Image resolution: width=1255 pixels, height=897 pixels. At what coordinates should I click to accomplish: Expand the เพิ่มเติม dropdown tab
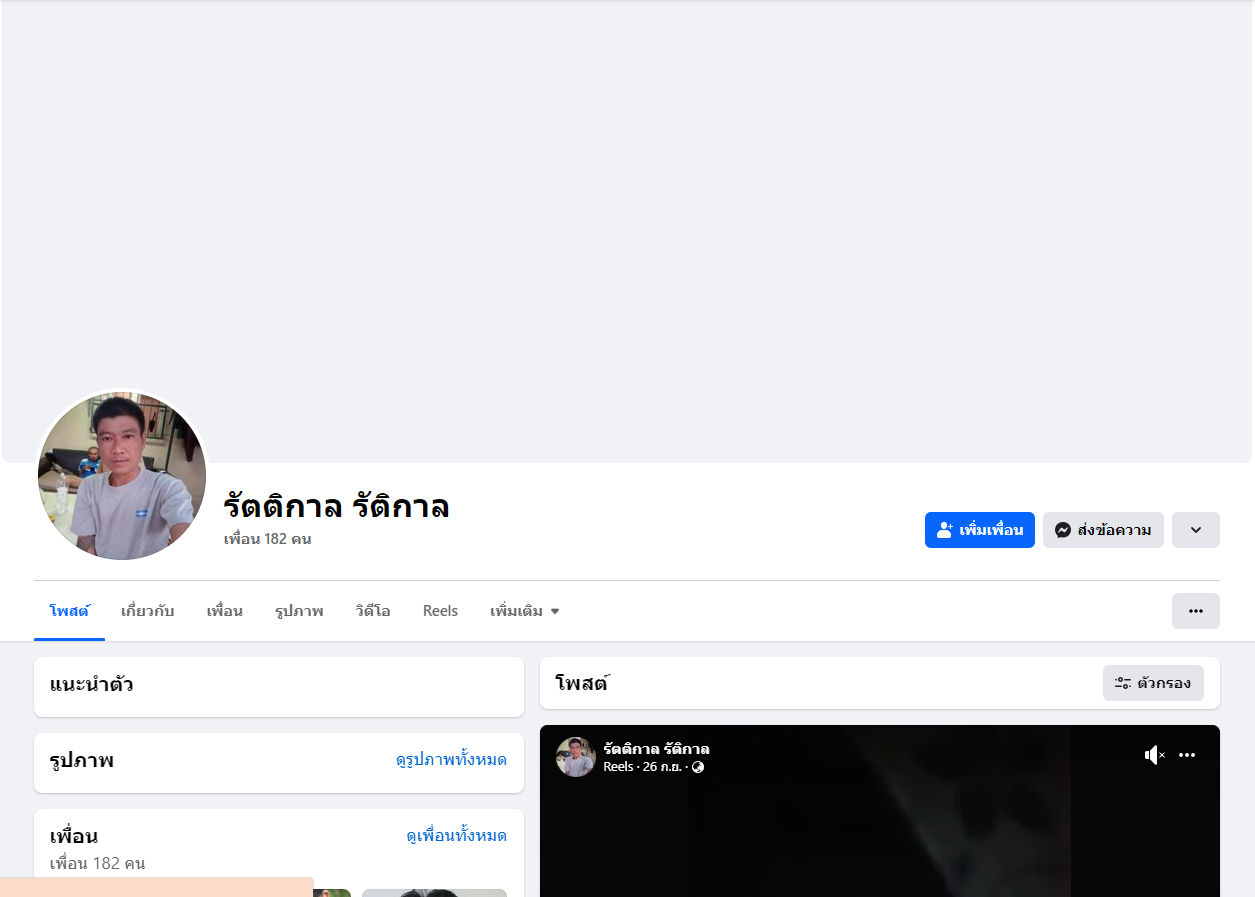pos(525,611)
